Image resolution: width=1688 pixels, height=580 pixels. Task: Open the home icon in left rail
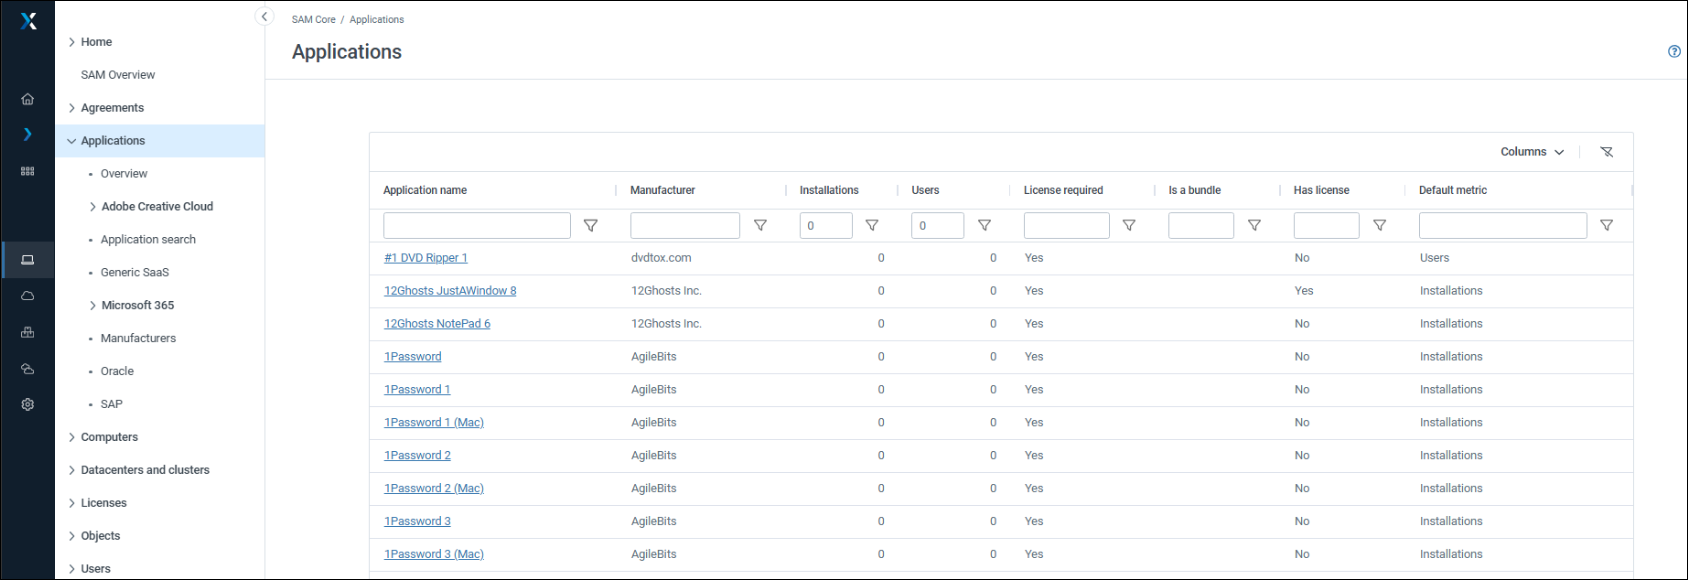pos(28,99)
